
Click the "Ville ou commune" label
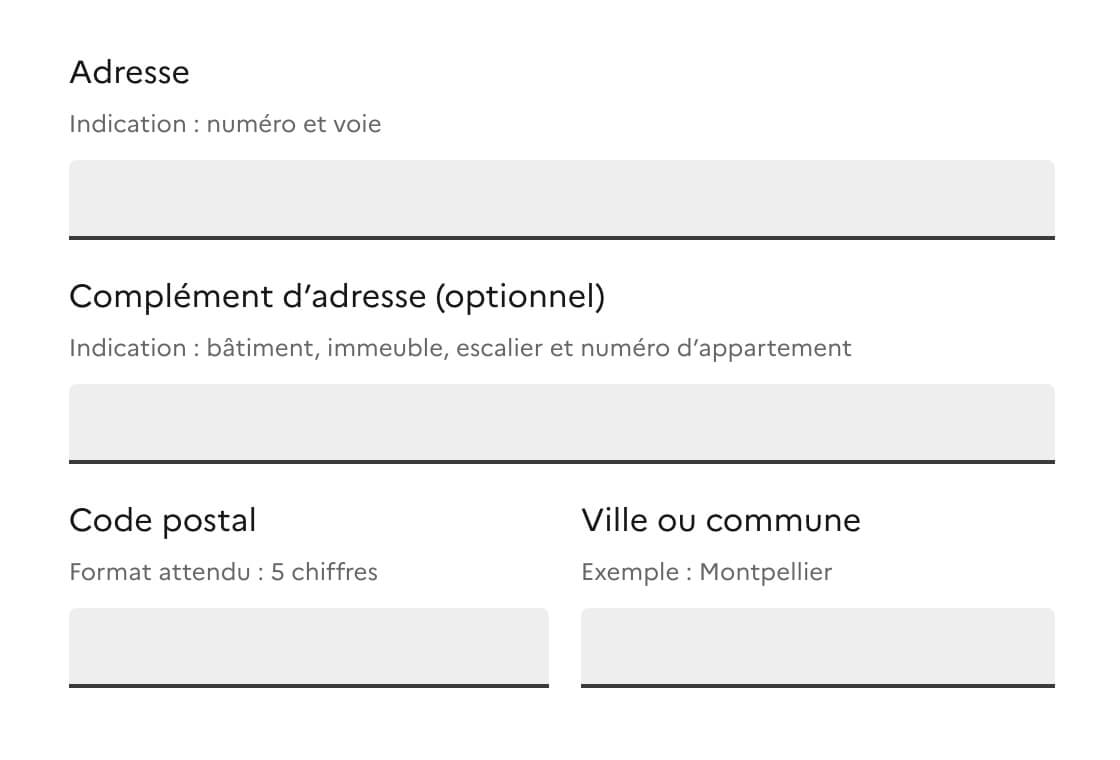(720, 520)
